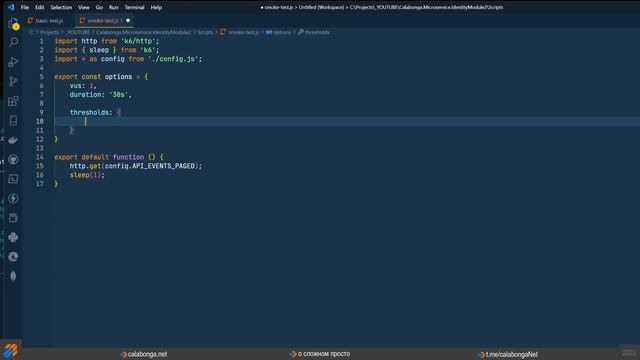Open the notebook panel icon in activity bar
The image size is (640, 360).
click(13, 120)
